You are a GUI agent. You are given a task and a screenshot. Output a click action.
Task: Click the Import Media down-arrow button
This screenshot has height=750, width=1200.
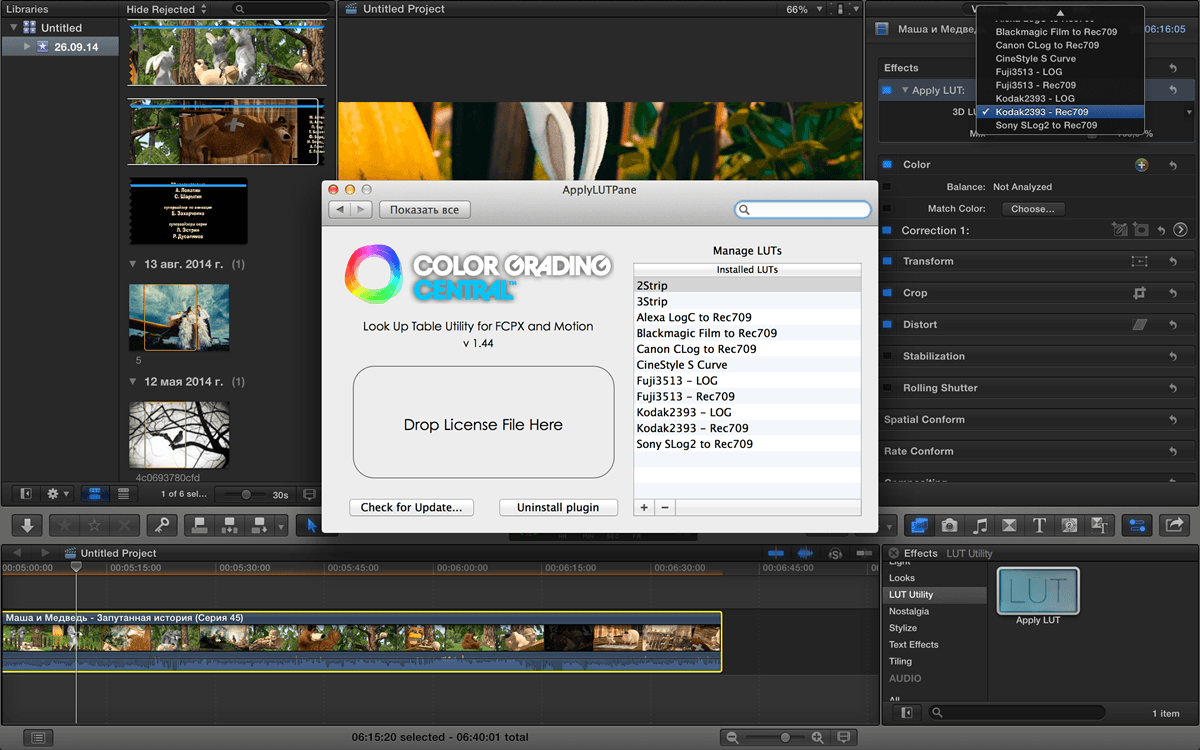(27, 525)
